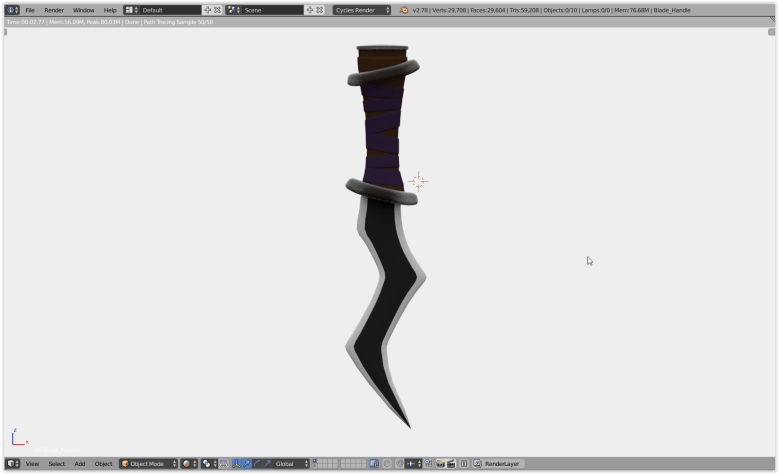Add a new screen layout with plus icon
The height and width of the screenshot is (474, 779).
tap(208, 10)
